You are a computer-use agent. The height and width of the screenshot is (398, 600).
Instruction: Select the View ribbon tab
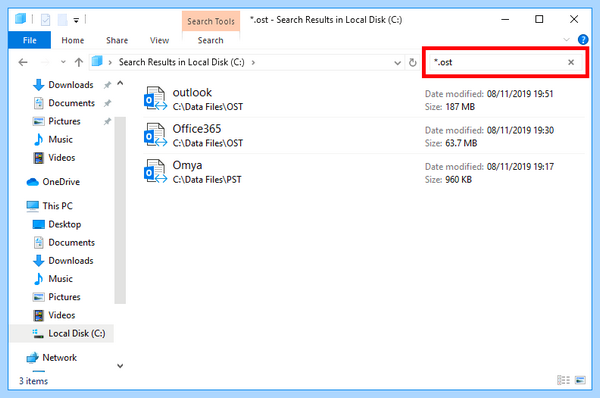coord(160,40)
